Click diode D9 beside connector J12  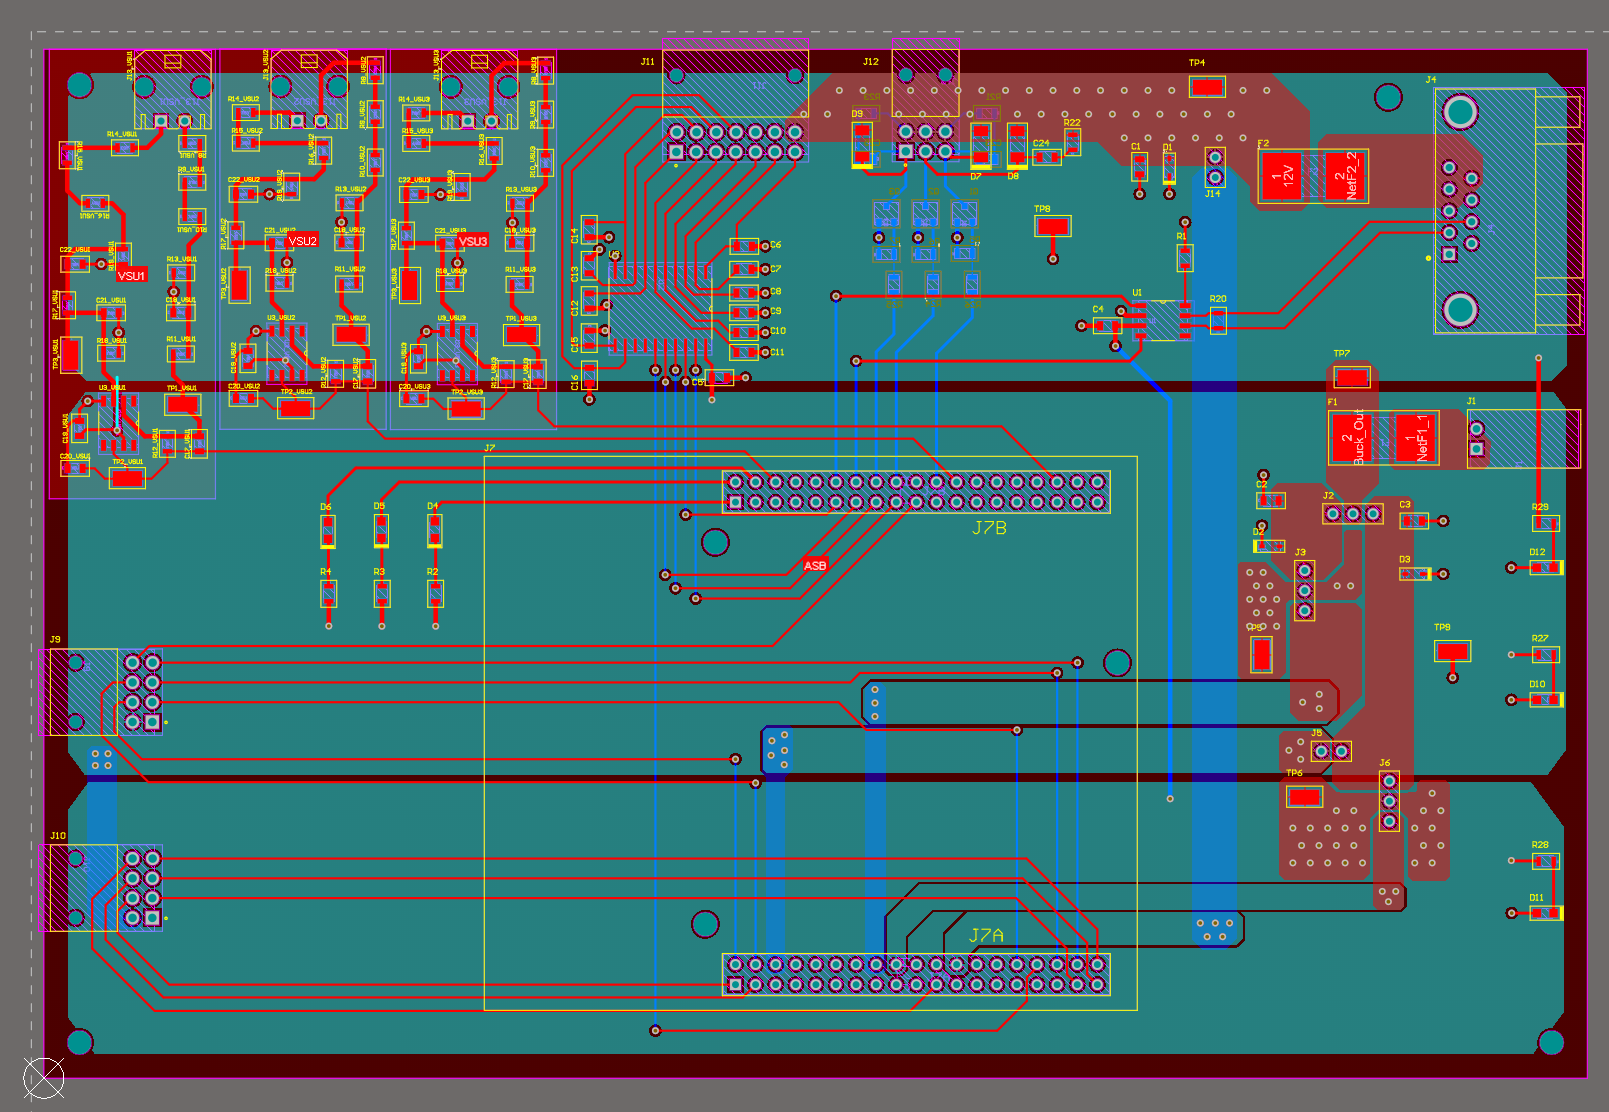point(862,145)
